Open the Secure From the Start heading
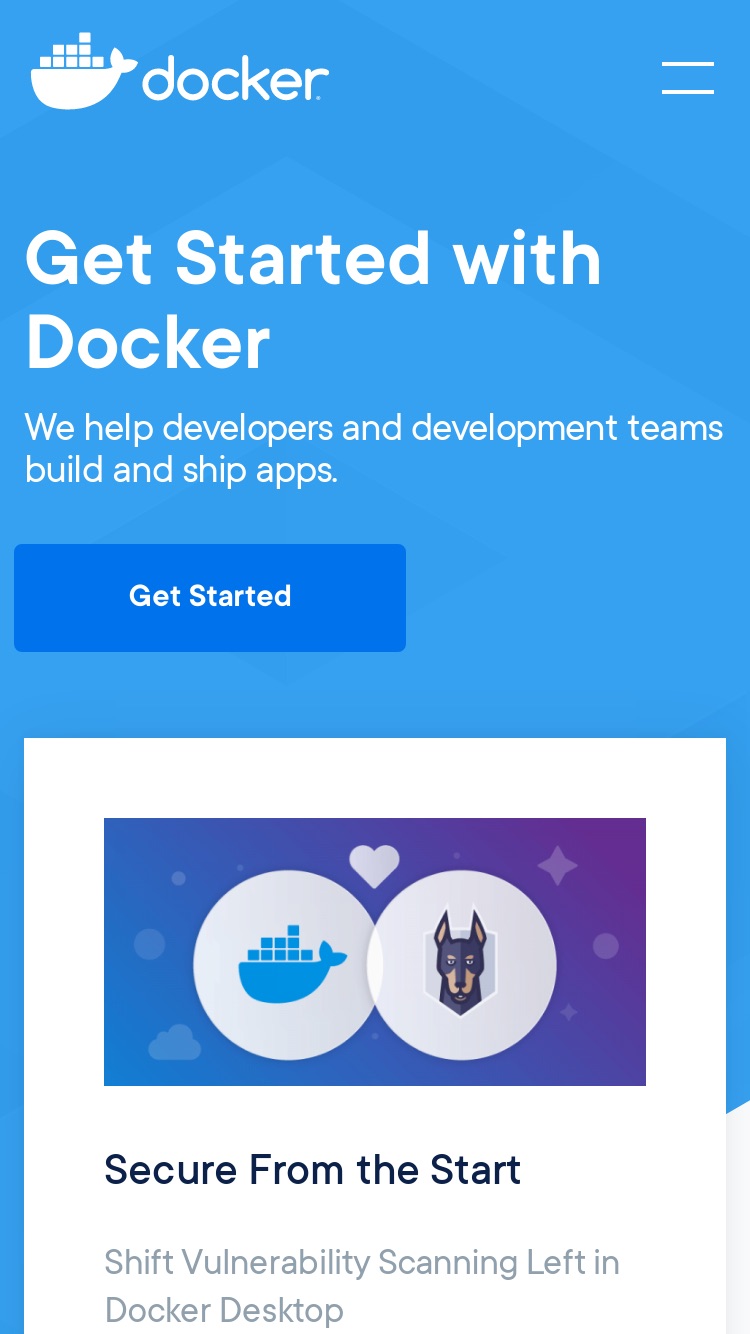The height and width of the screenshot is (1334, 750). pyautogui.click(x=313, y=1169)
